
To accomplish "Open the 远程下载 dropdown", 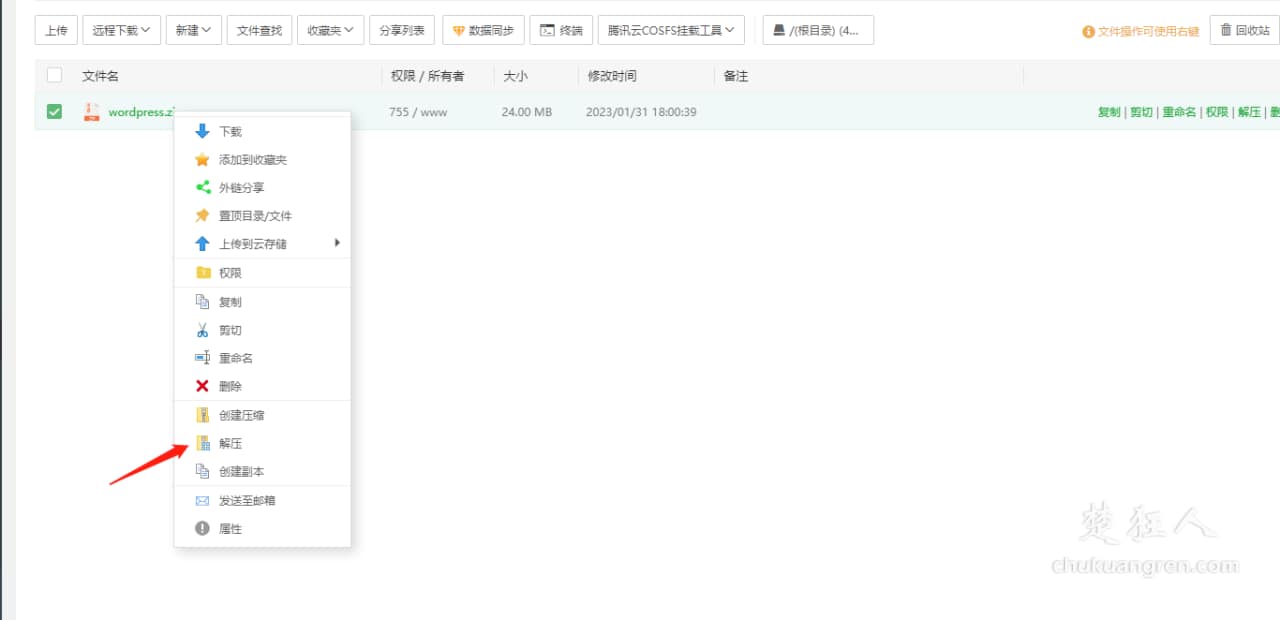I will (122, 30).
